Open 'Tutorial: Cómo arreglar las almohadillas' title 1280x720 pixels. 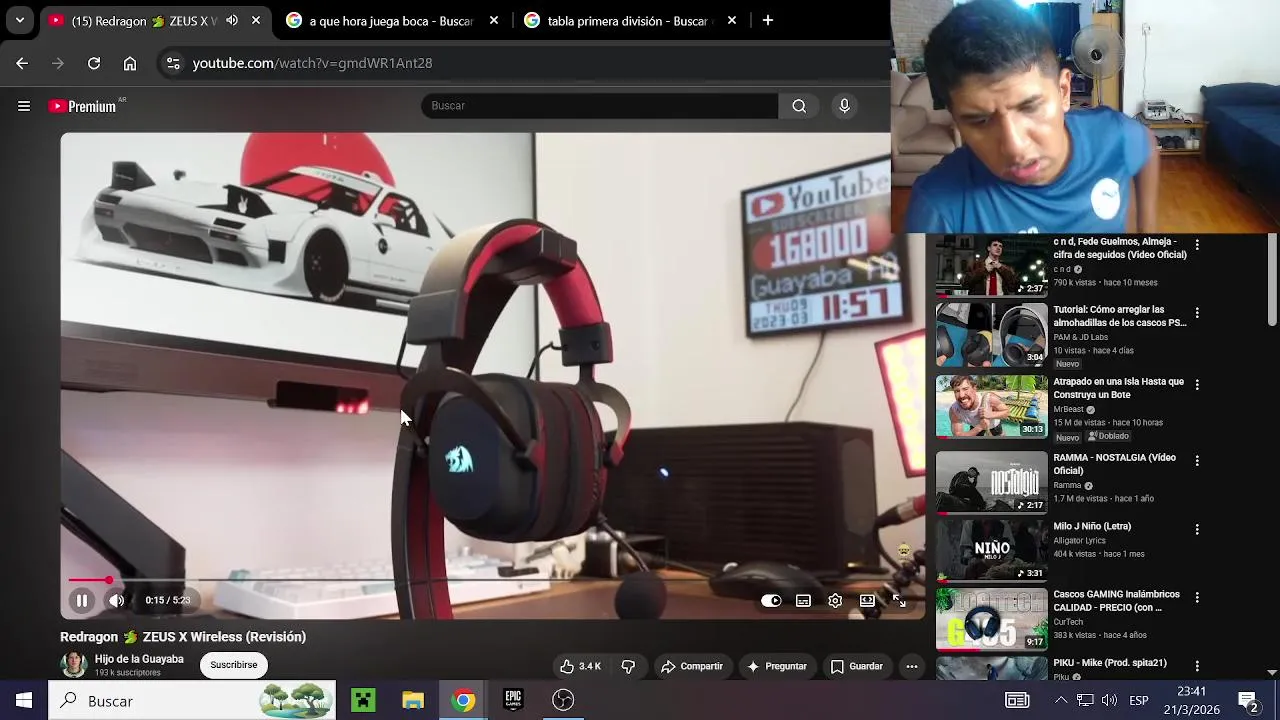[x=1119, y=316]
